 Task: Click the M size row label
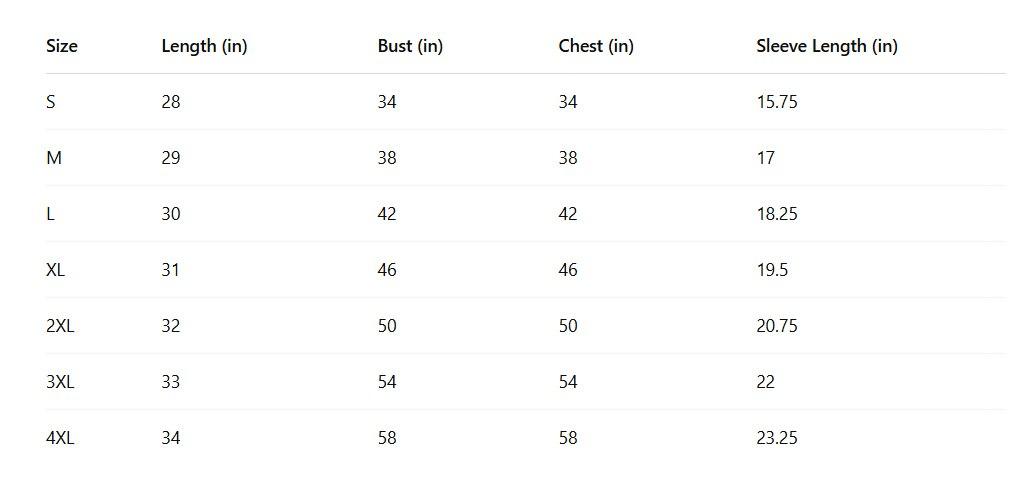coord(54,158)
